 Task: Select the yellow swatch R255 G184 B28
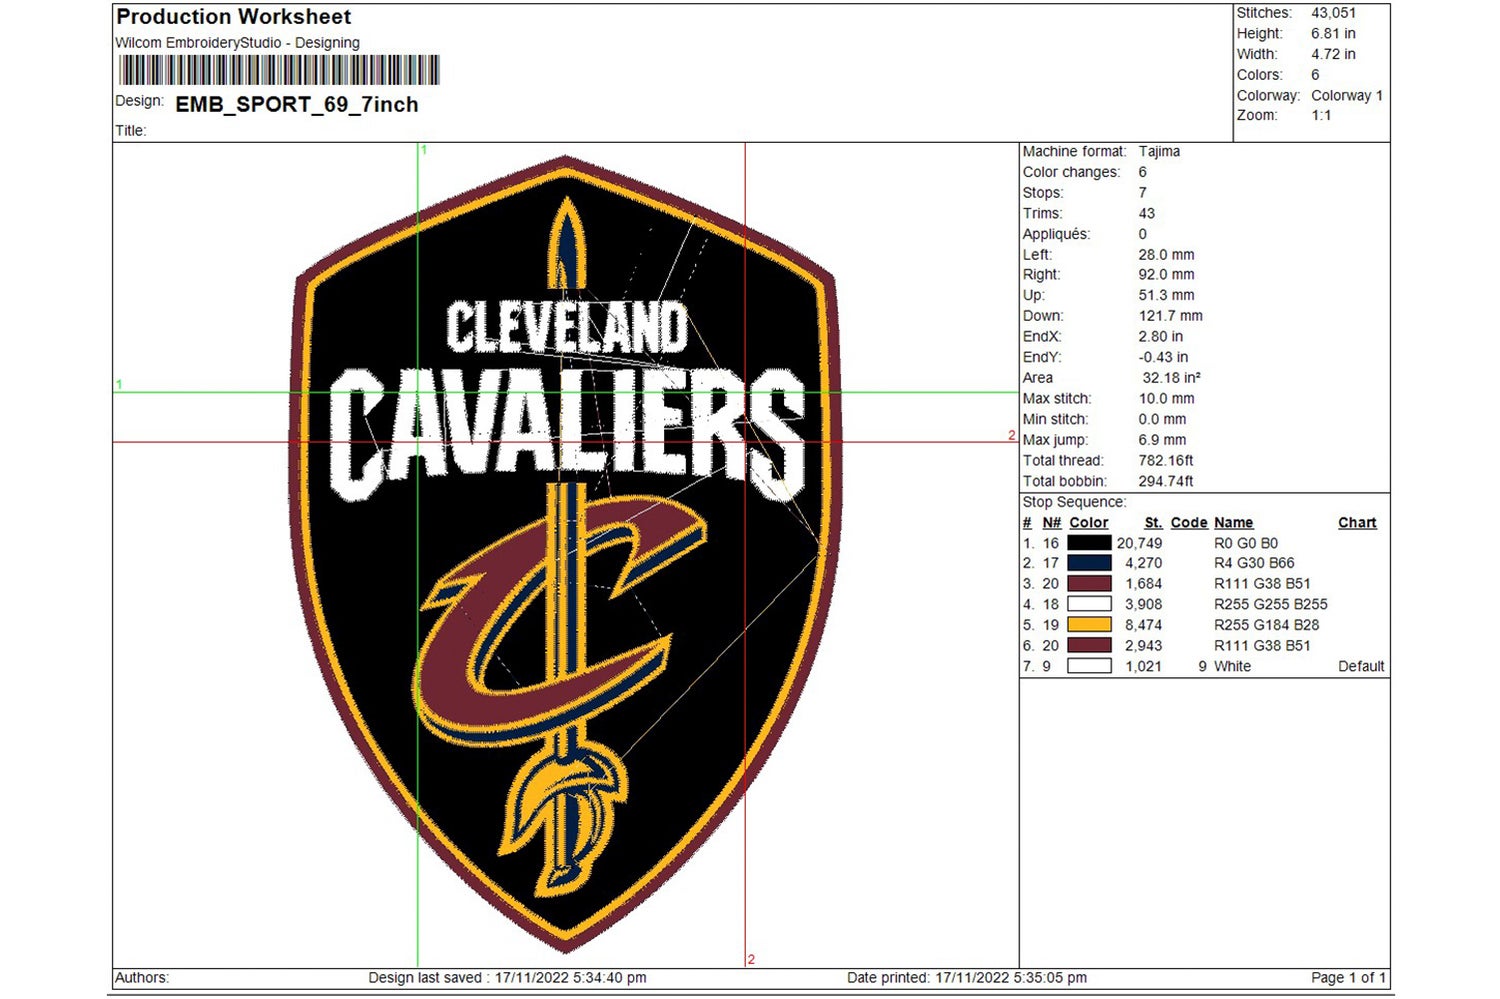point(1090,625)
